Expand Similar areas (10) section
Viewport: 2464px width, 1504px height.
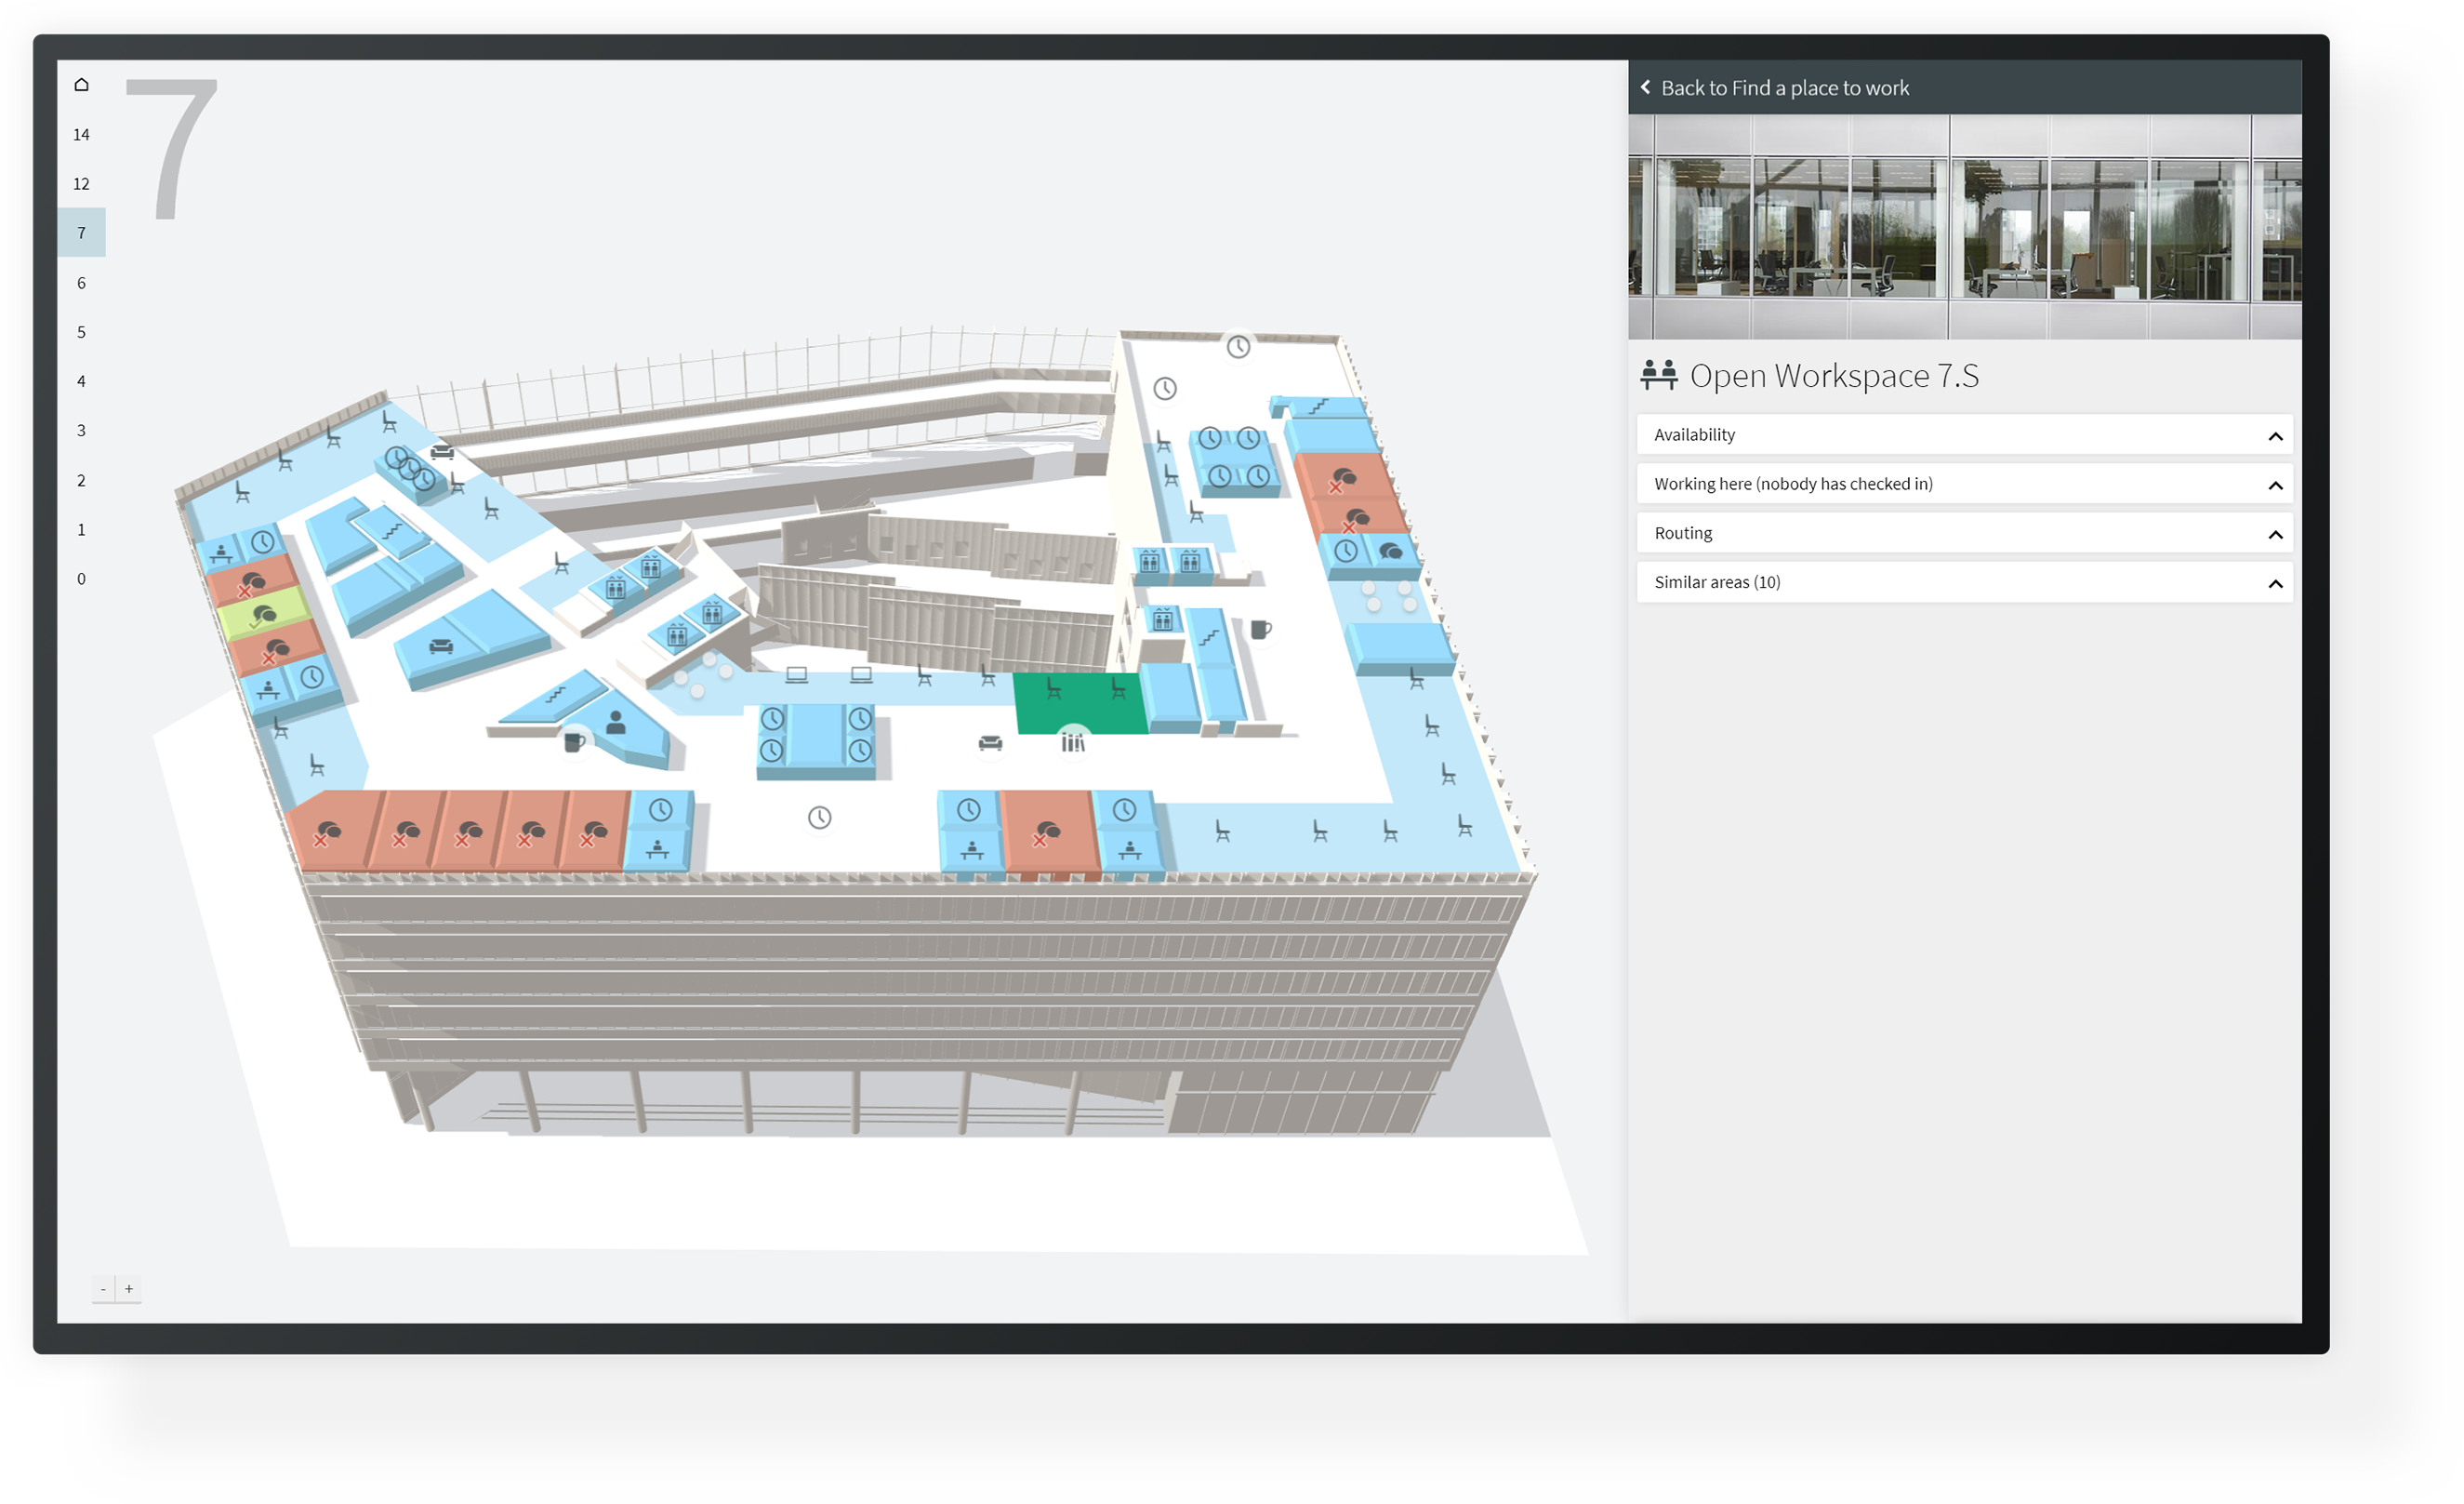[x=1964, y=582]
